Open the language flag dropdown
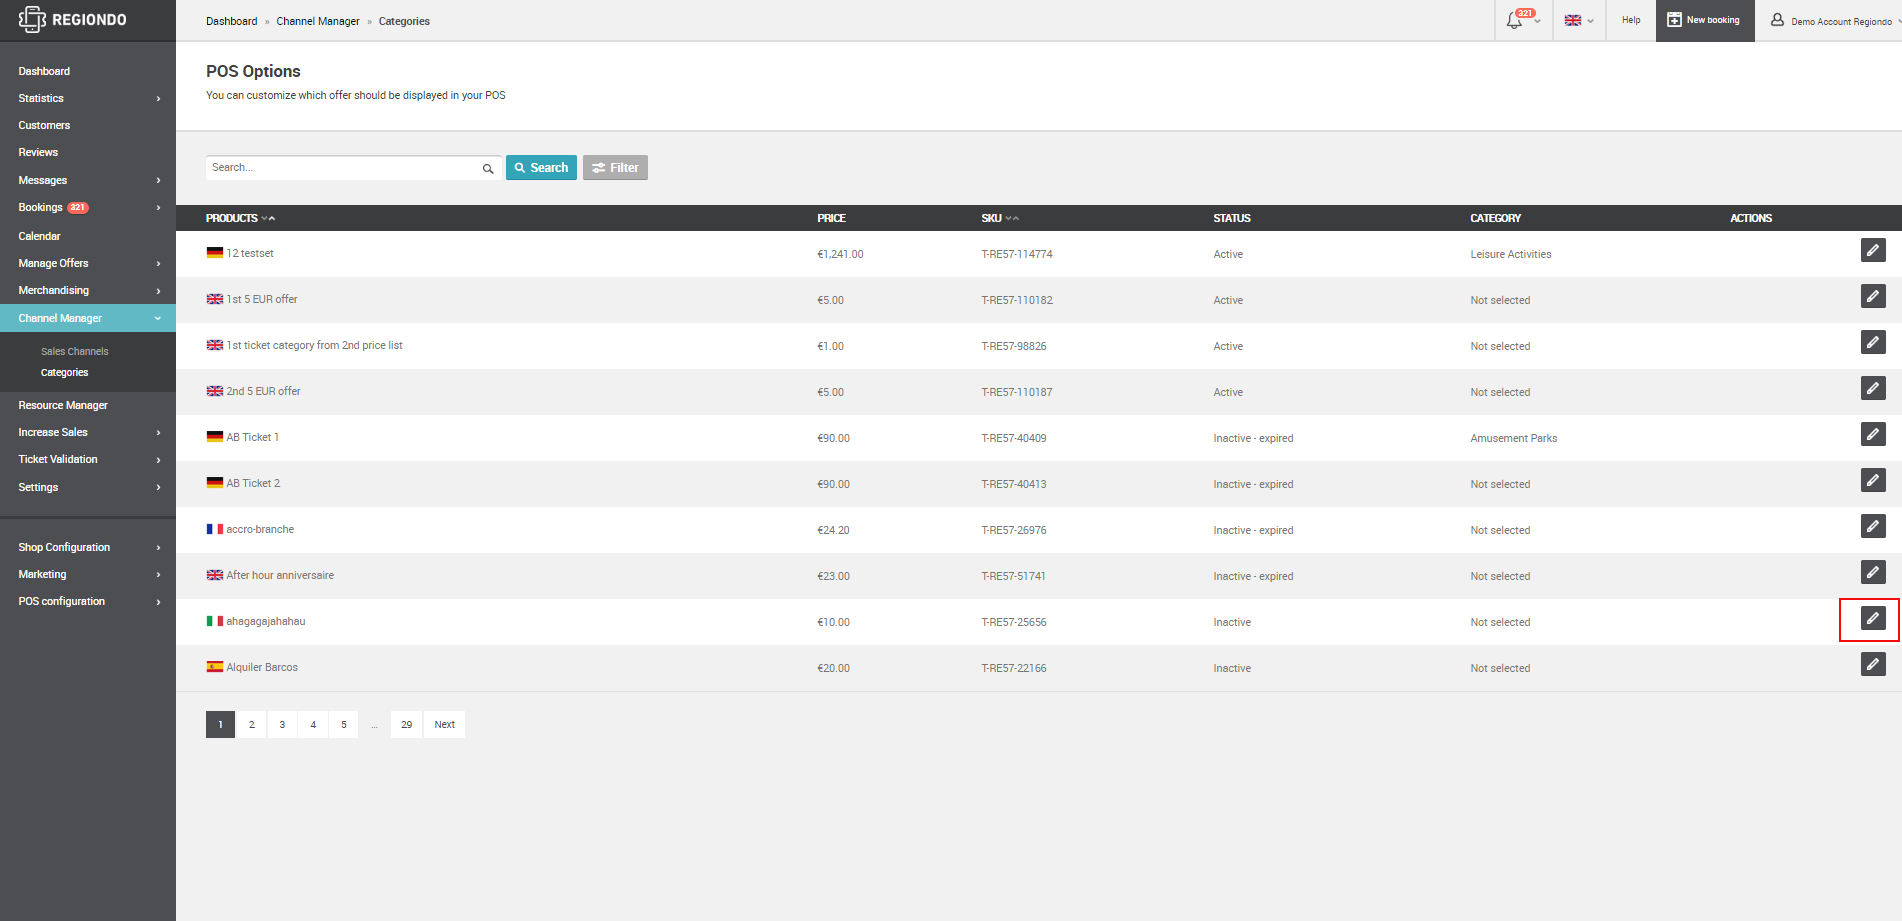The height and width of the screenshot is (921, 1902). 1579,21
